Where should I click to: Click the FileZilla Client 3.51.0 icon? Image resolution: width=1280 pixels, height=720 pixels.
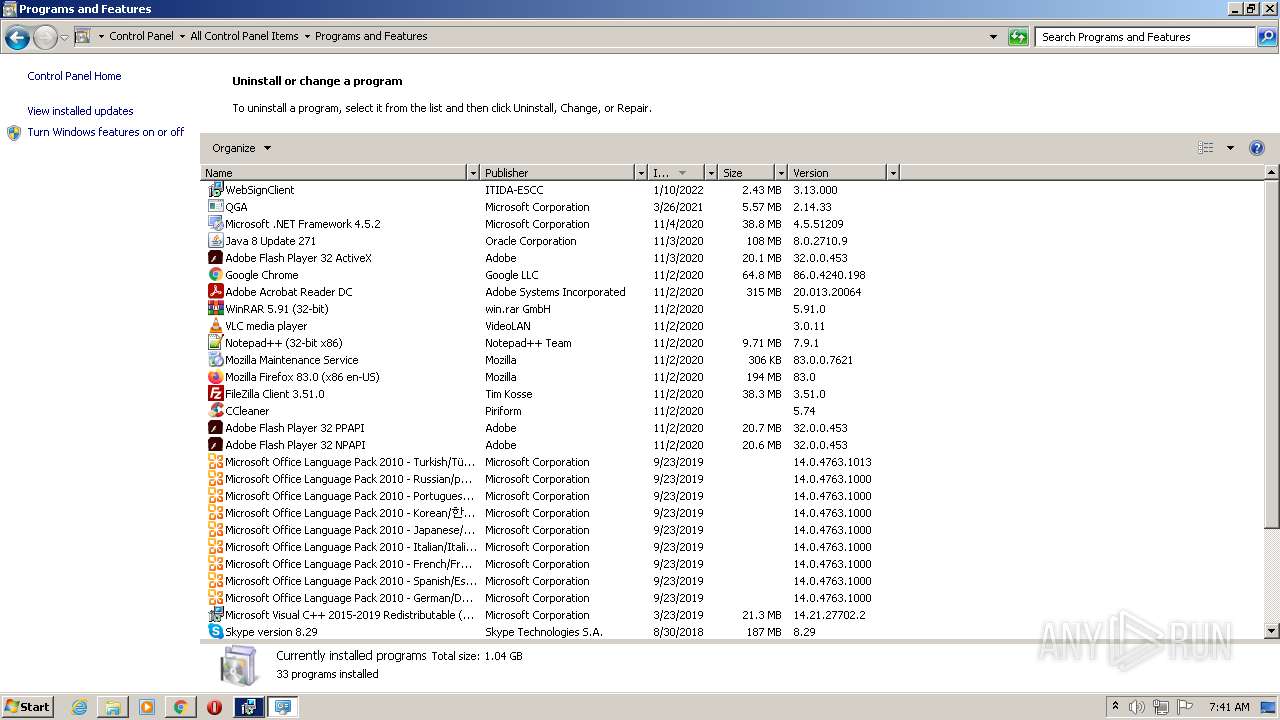click(215, 394)
